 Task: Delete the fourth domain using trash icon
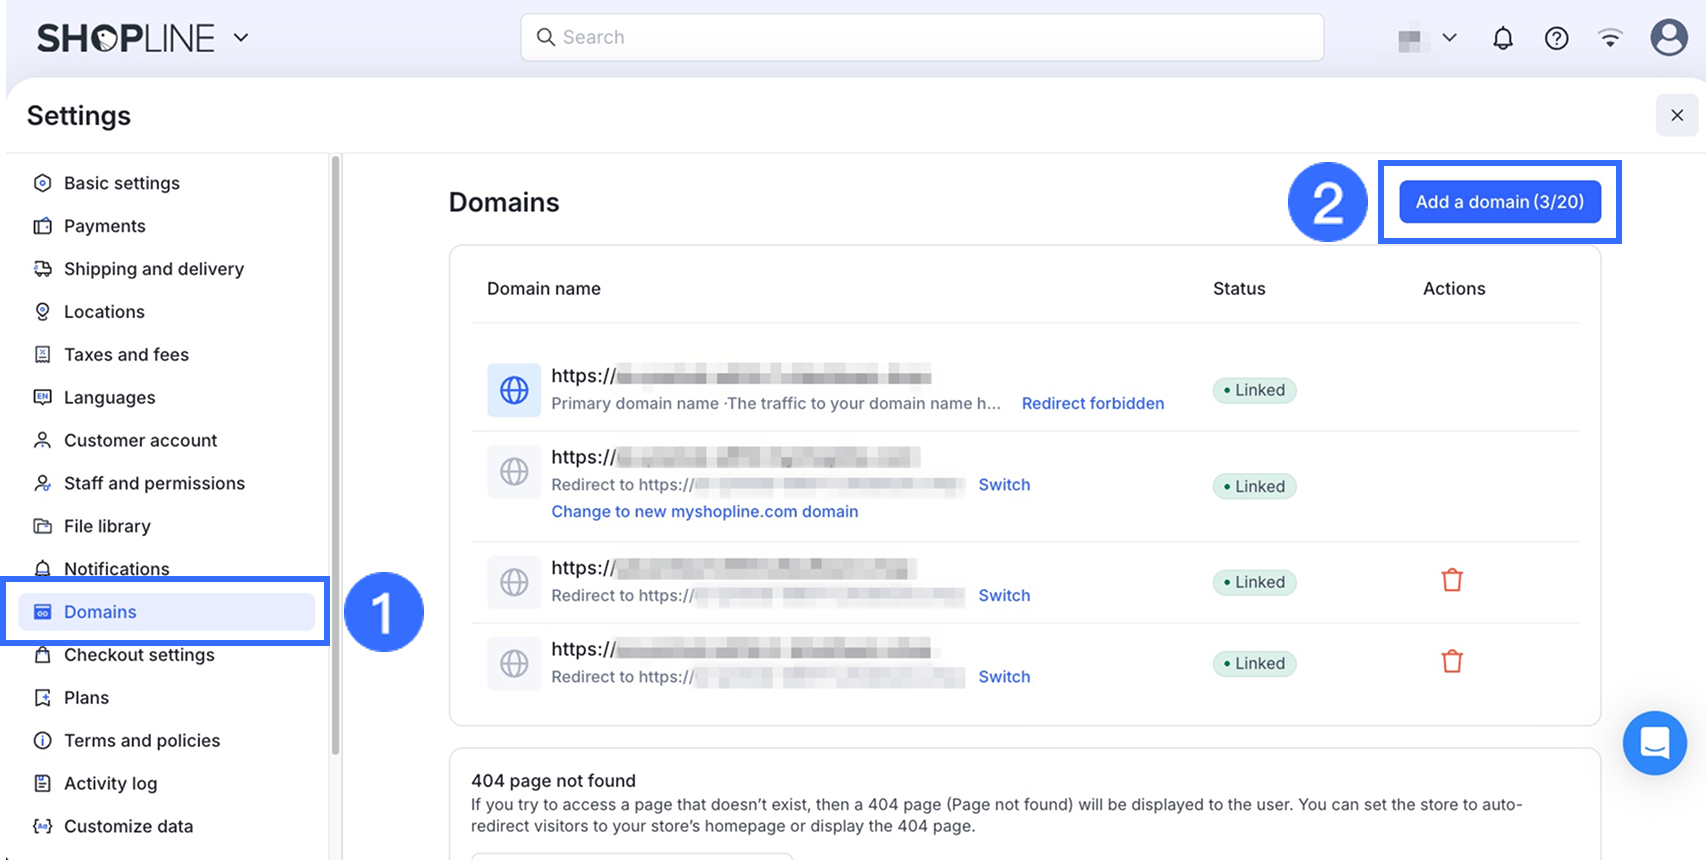pyautogui.click(x=1452, y=661)
